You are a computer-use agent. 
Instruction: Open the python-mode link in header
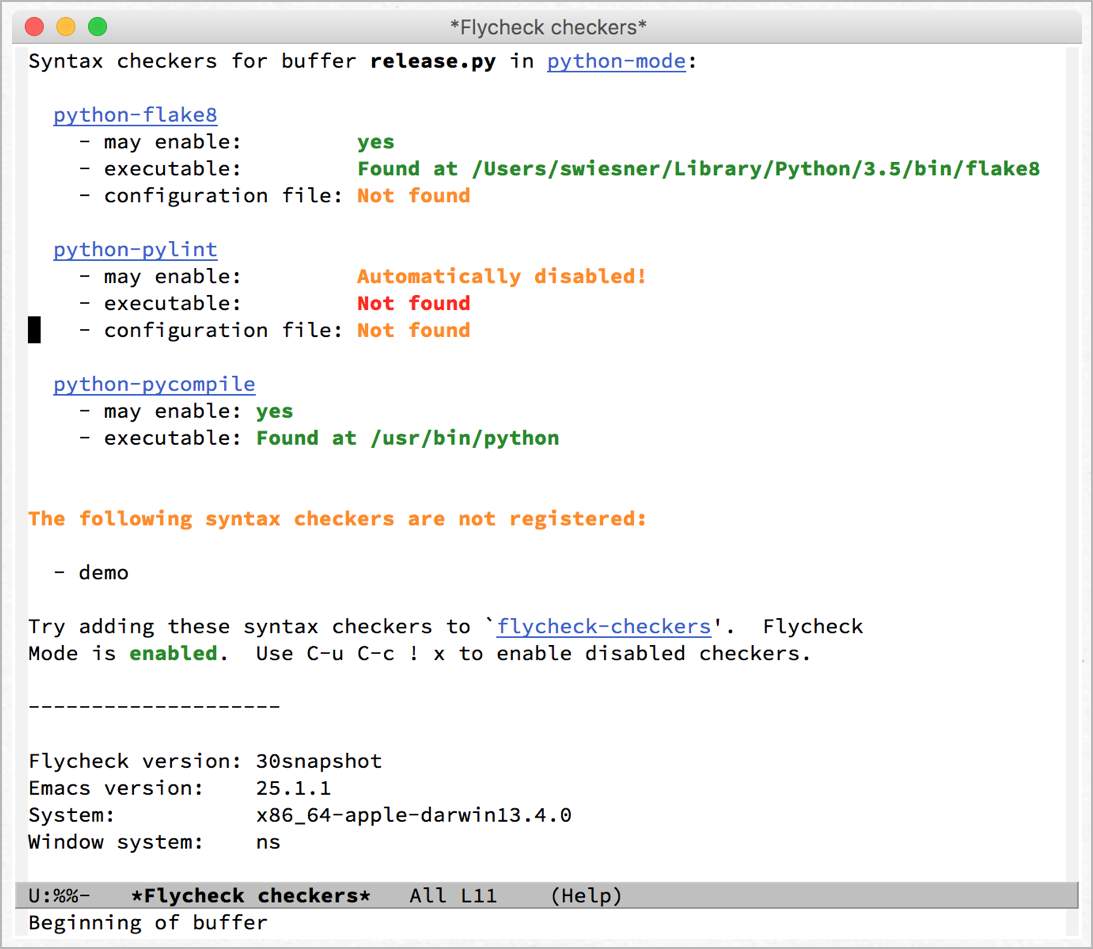point(616,61)
